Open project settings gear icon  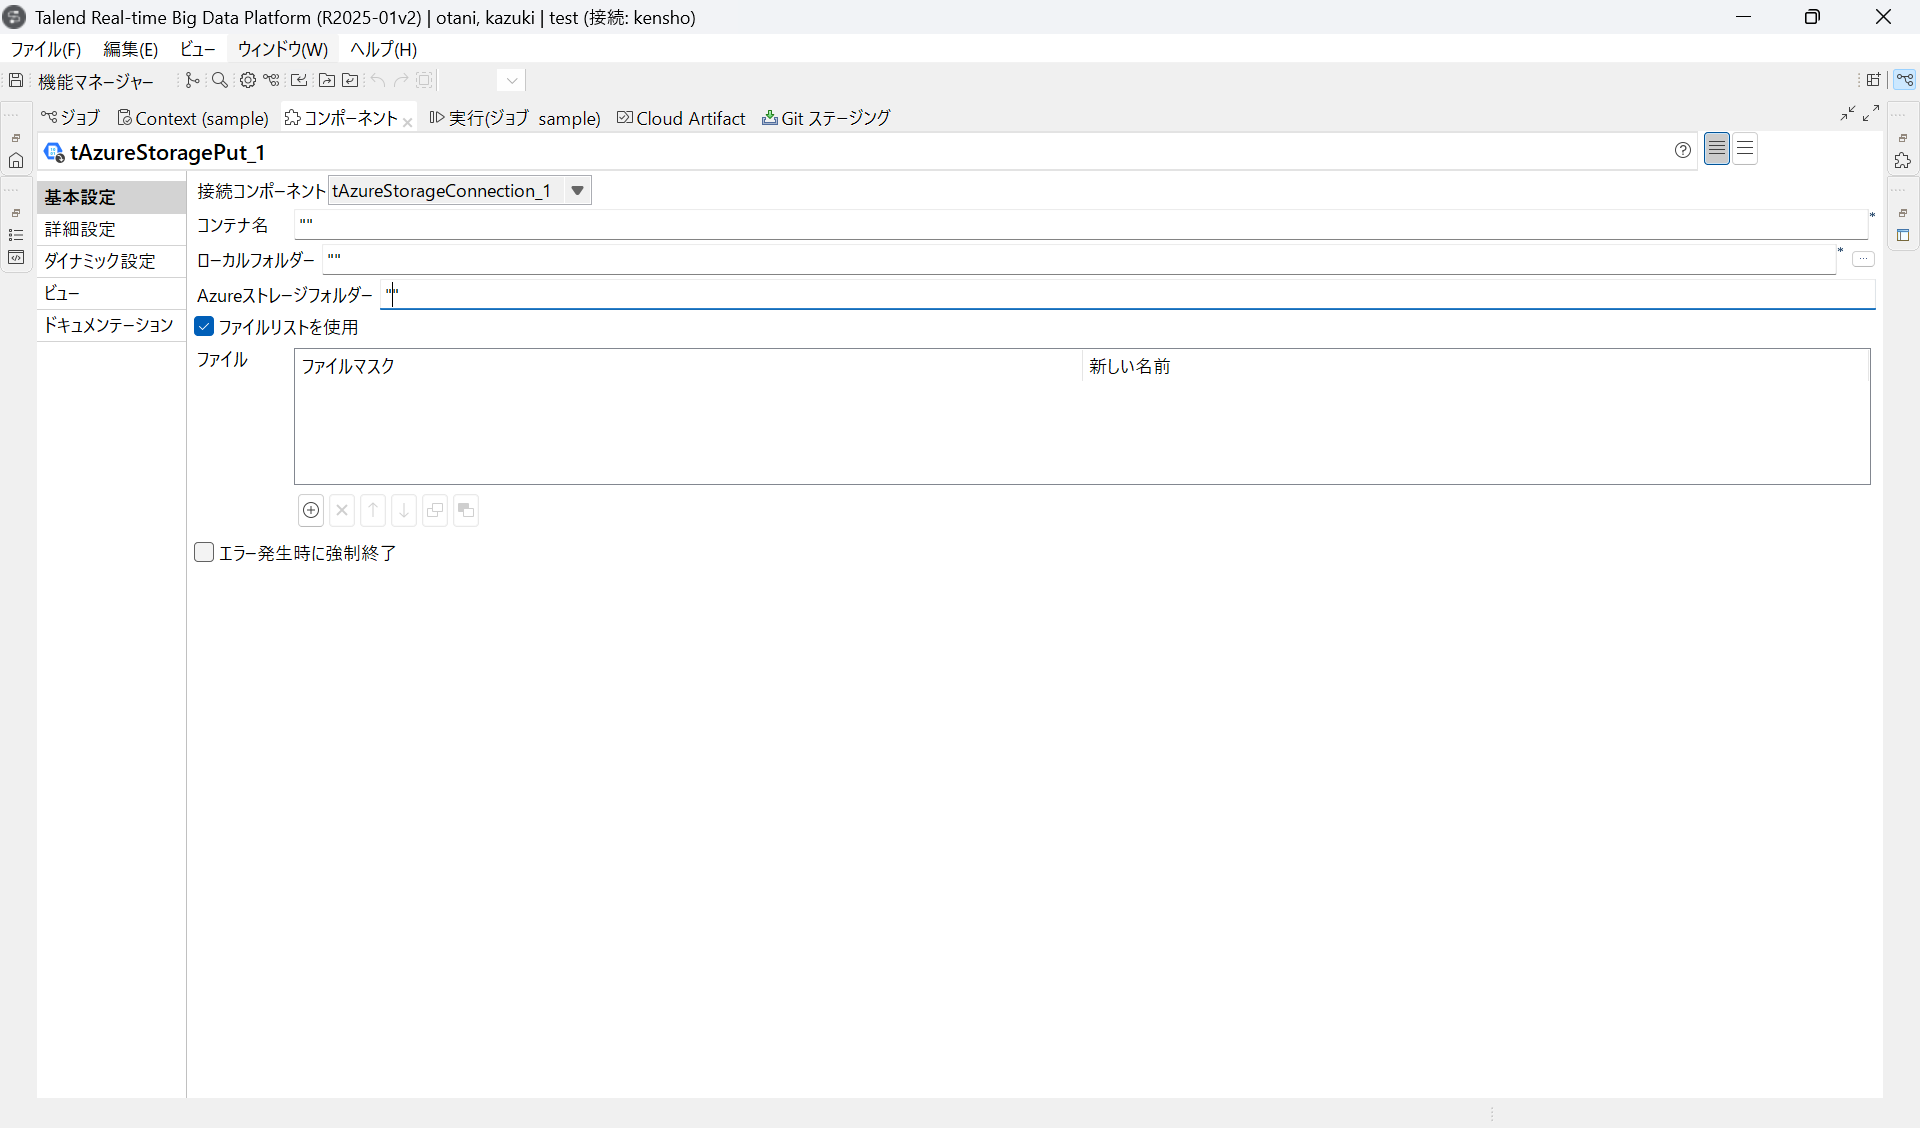pos(247,80)
